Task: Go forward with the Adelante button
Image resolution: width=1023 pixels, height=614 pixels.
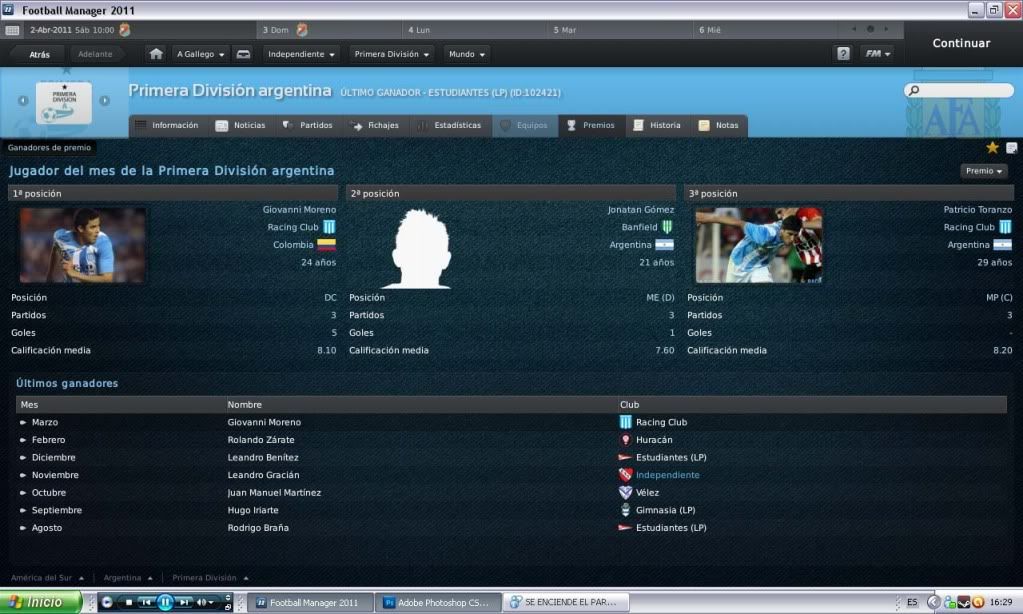Action: (95, 54)
